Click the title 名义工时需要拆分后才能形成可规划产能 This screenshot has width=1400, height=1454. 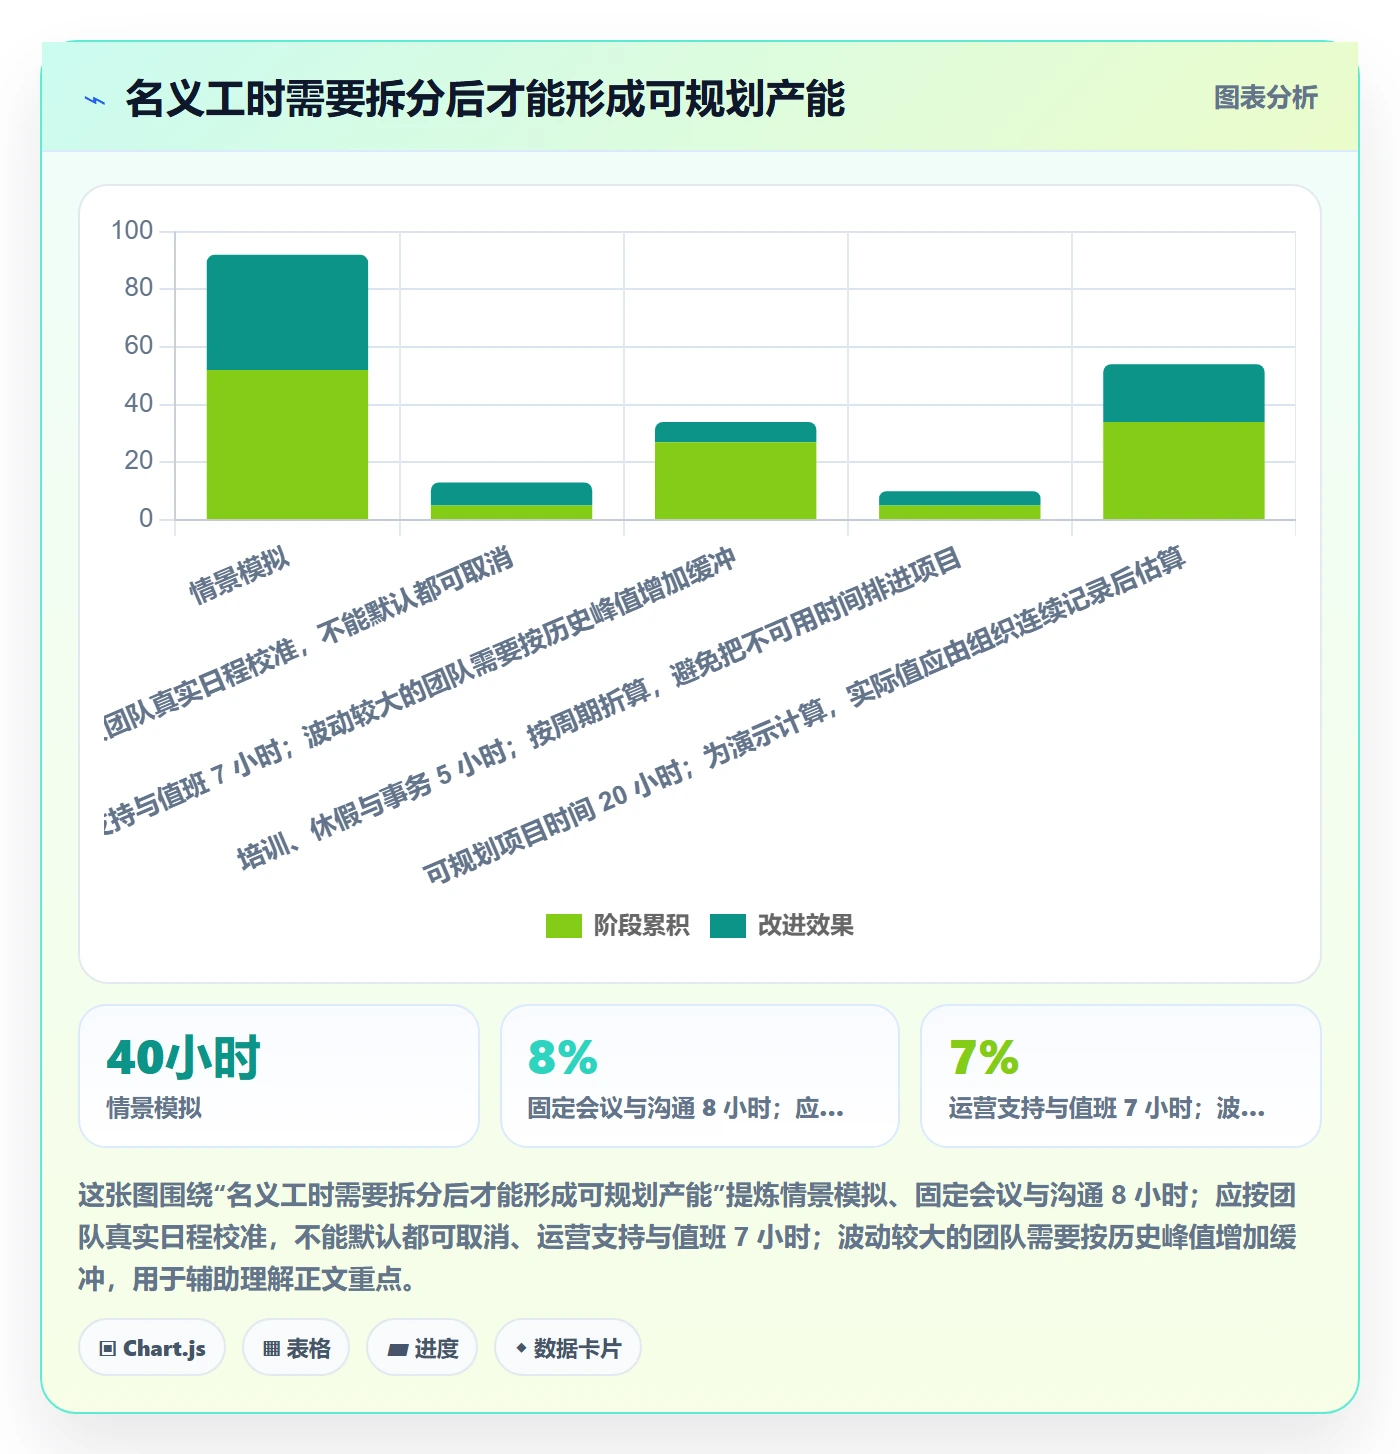pos(485,99)
